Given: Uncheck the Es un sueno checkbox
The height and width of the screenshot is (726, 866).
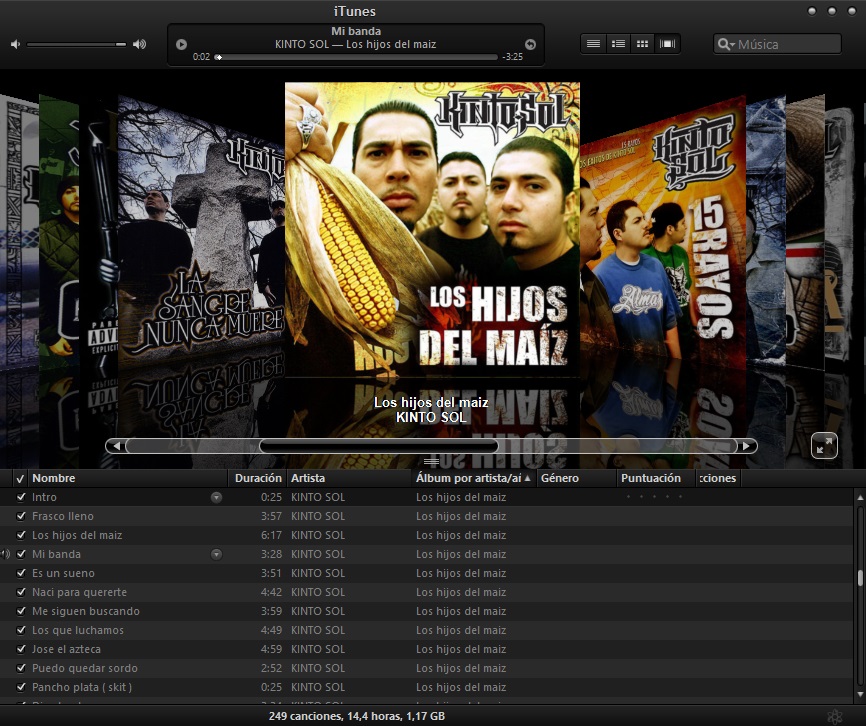Looking at the screenshot, I should tap(21, 573).
